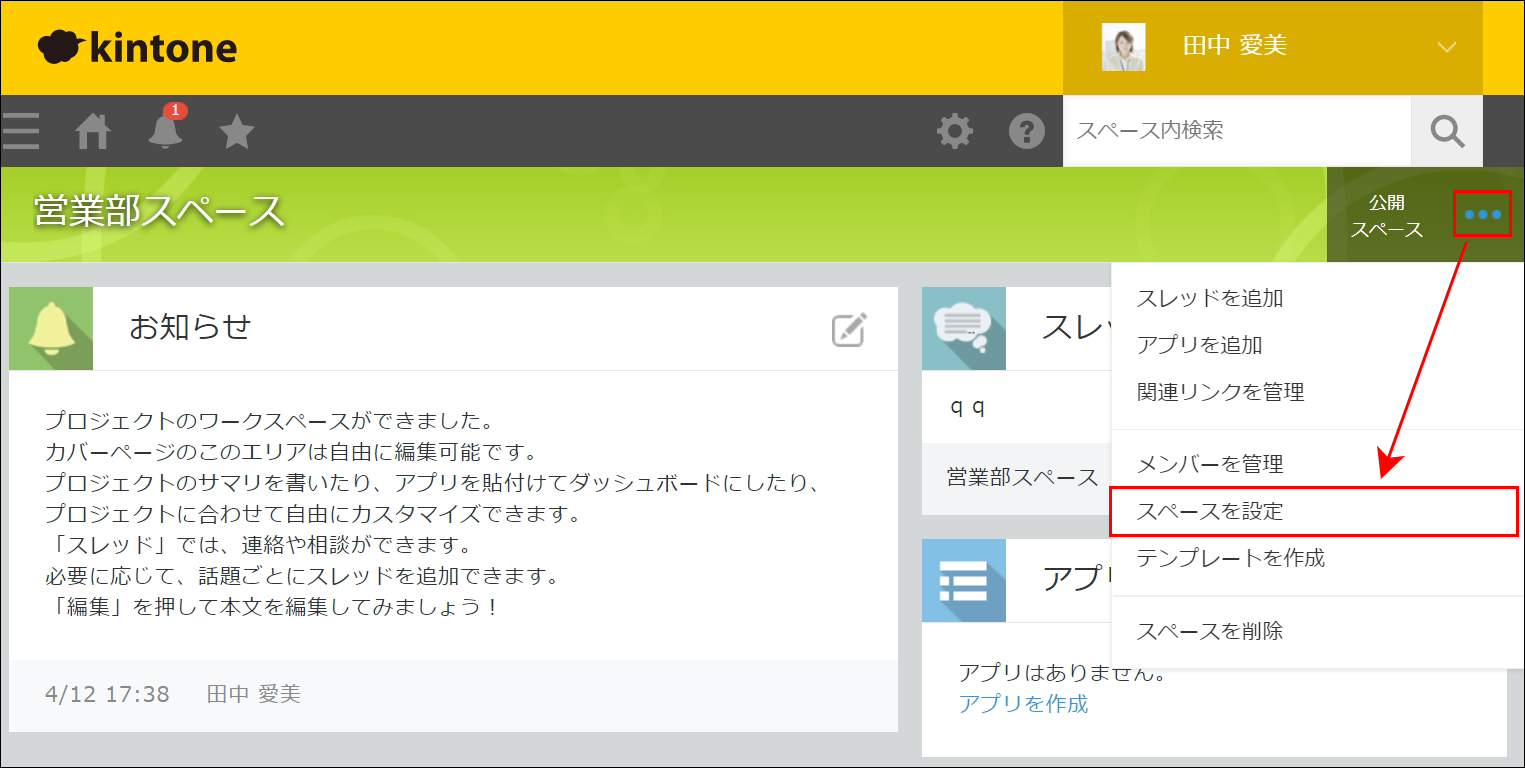Open the settings gear icon
Image resolution: width=1525 pixels, height=768 pixels.
pos(955,130)
